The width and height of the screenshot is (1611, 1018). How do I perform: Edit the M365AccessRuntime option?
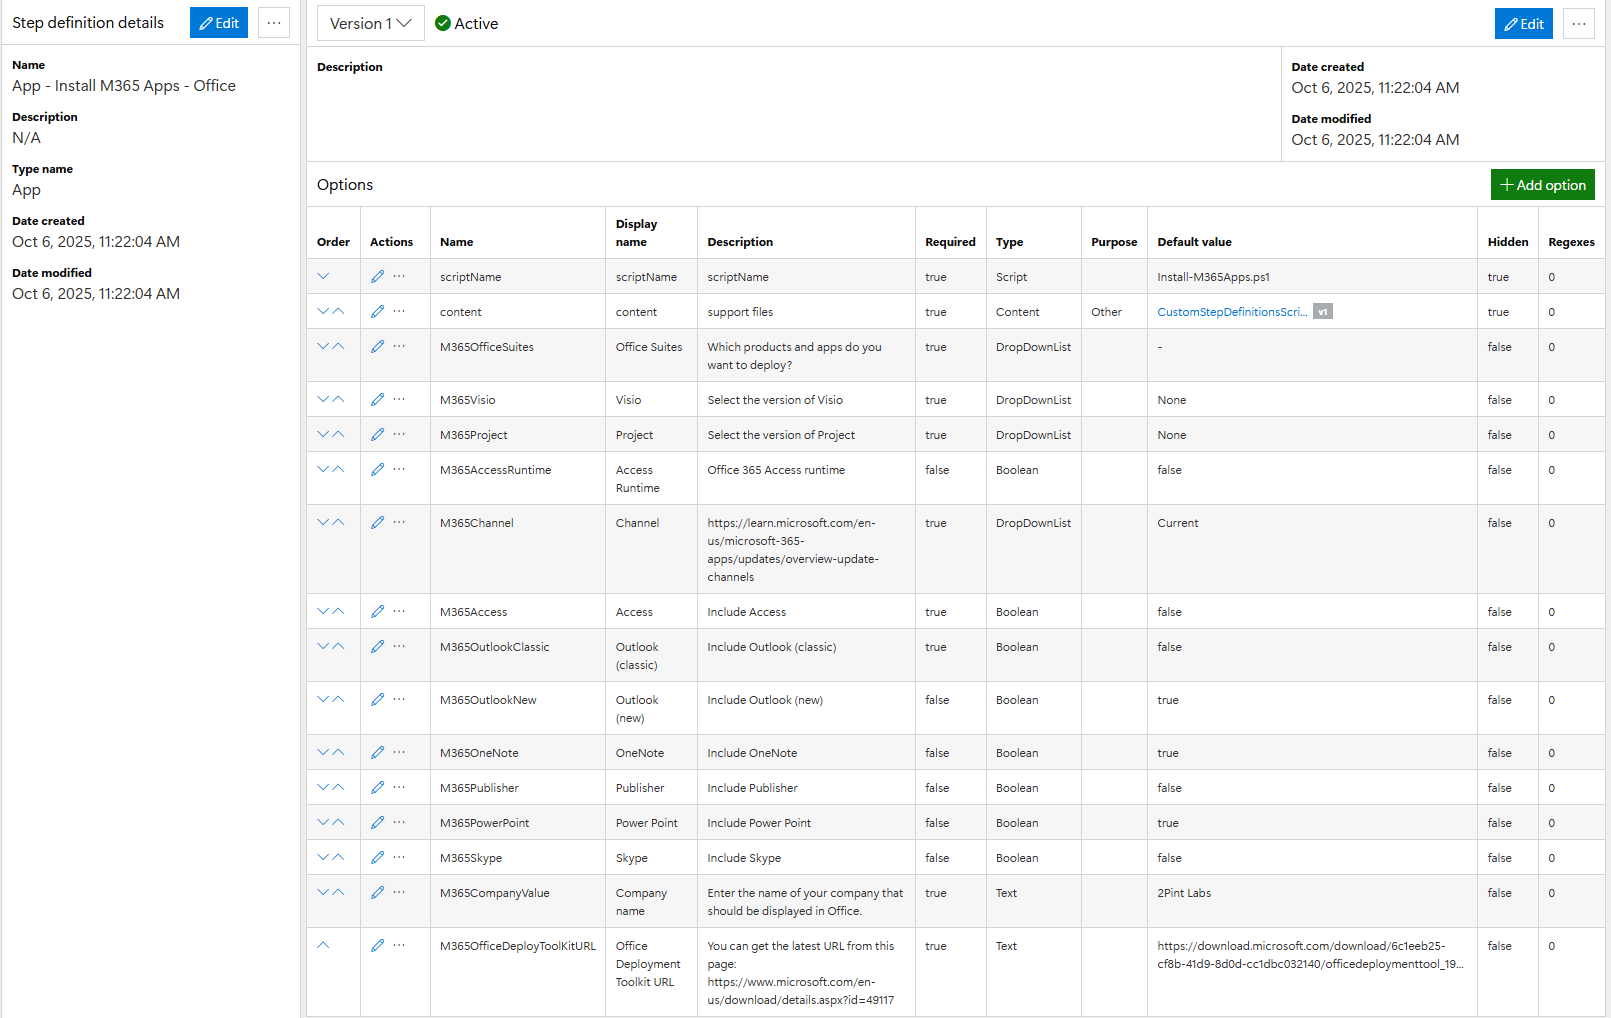point(377,469)
